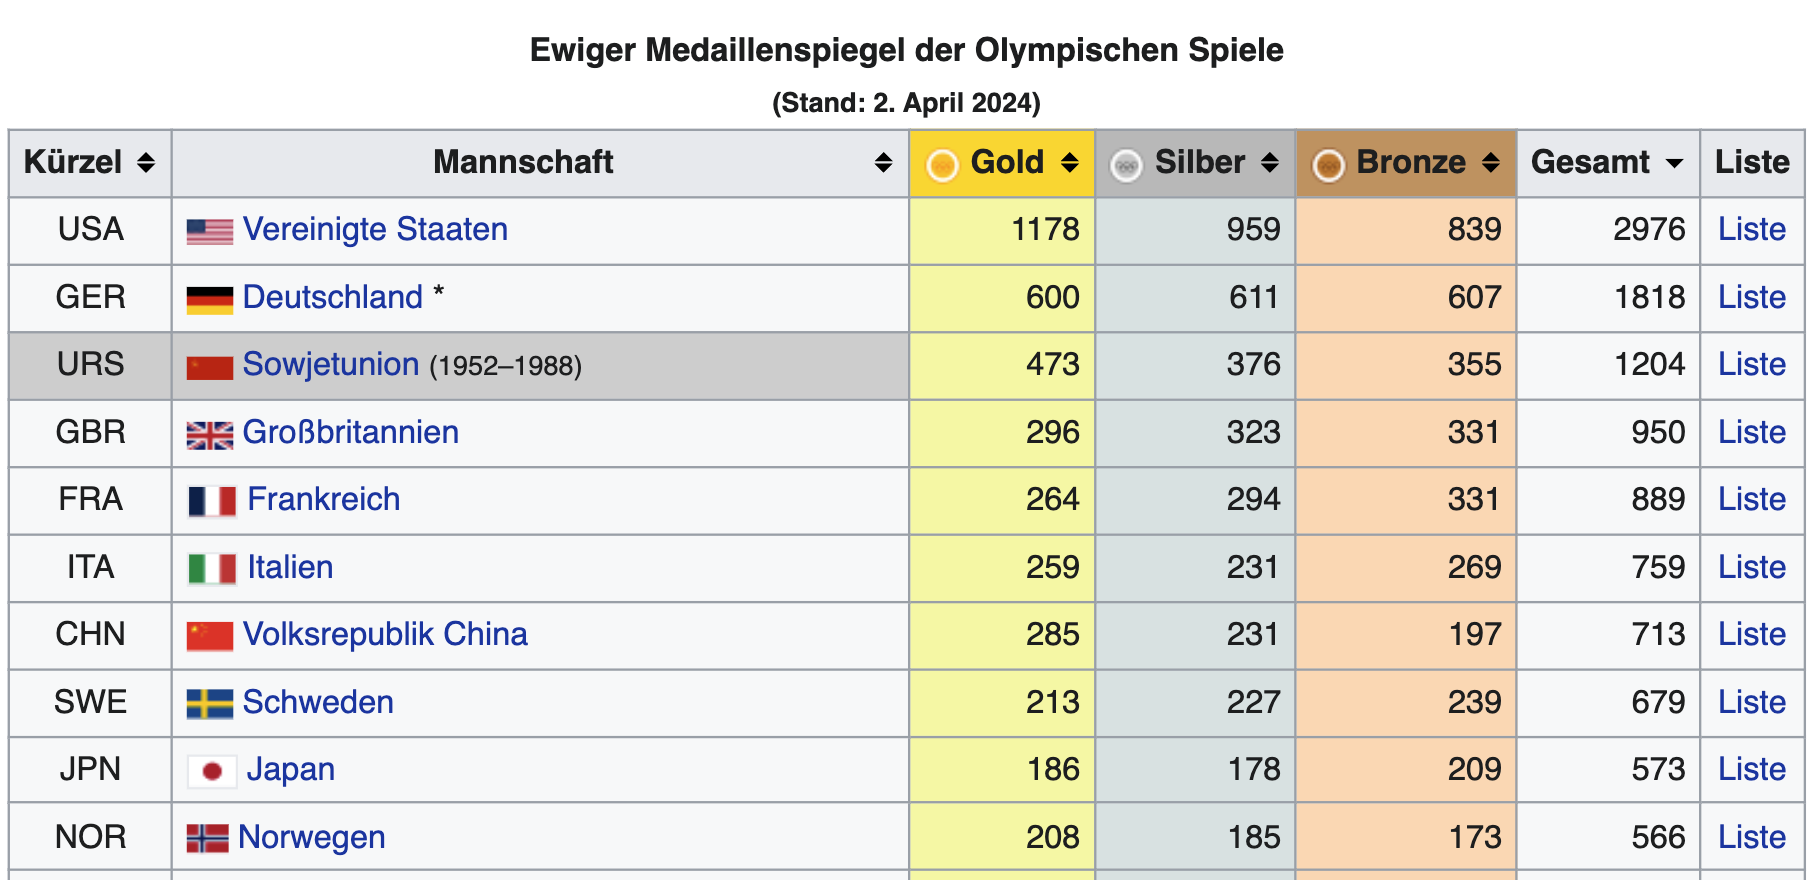The height and width of the screenshot is (880, 1817).
Task: Click the bronze medal icon in header
Action: click(x=1328, y=165)
